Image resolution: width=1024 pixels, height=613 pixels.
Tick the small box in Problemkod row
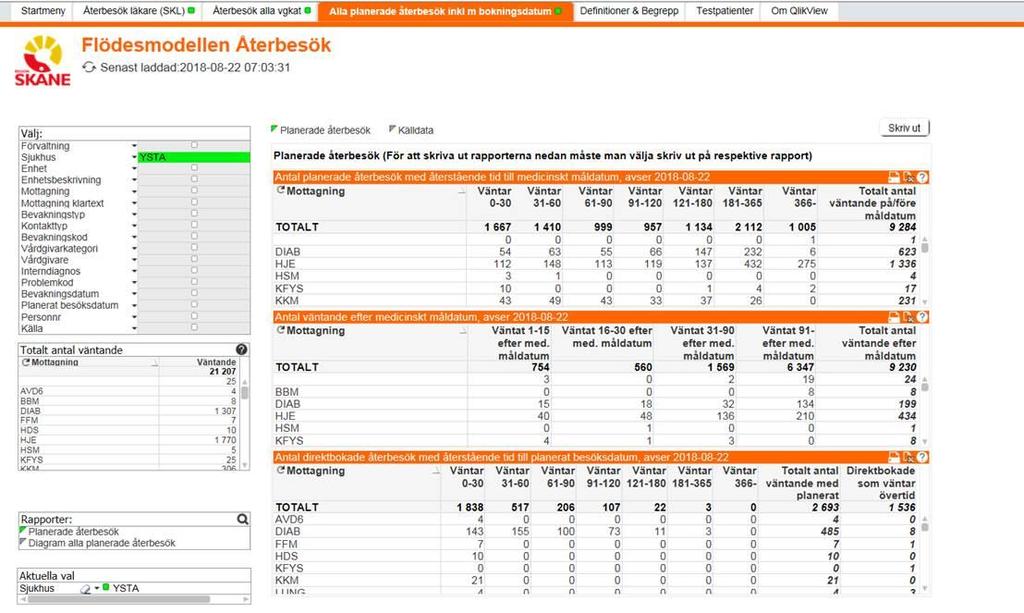(x=194, y=282)
